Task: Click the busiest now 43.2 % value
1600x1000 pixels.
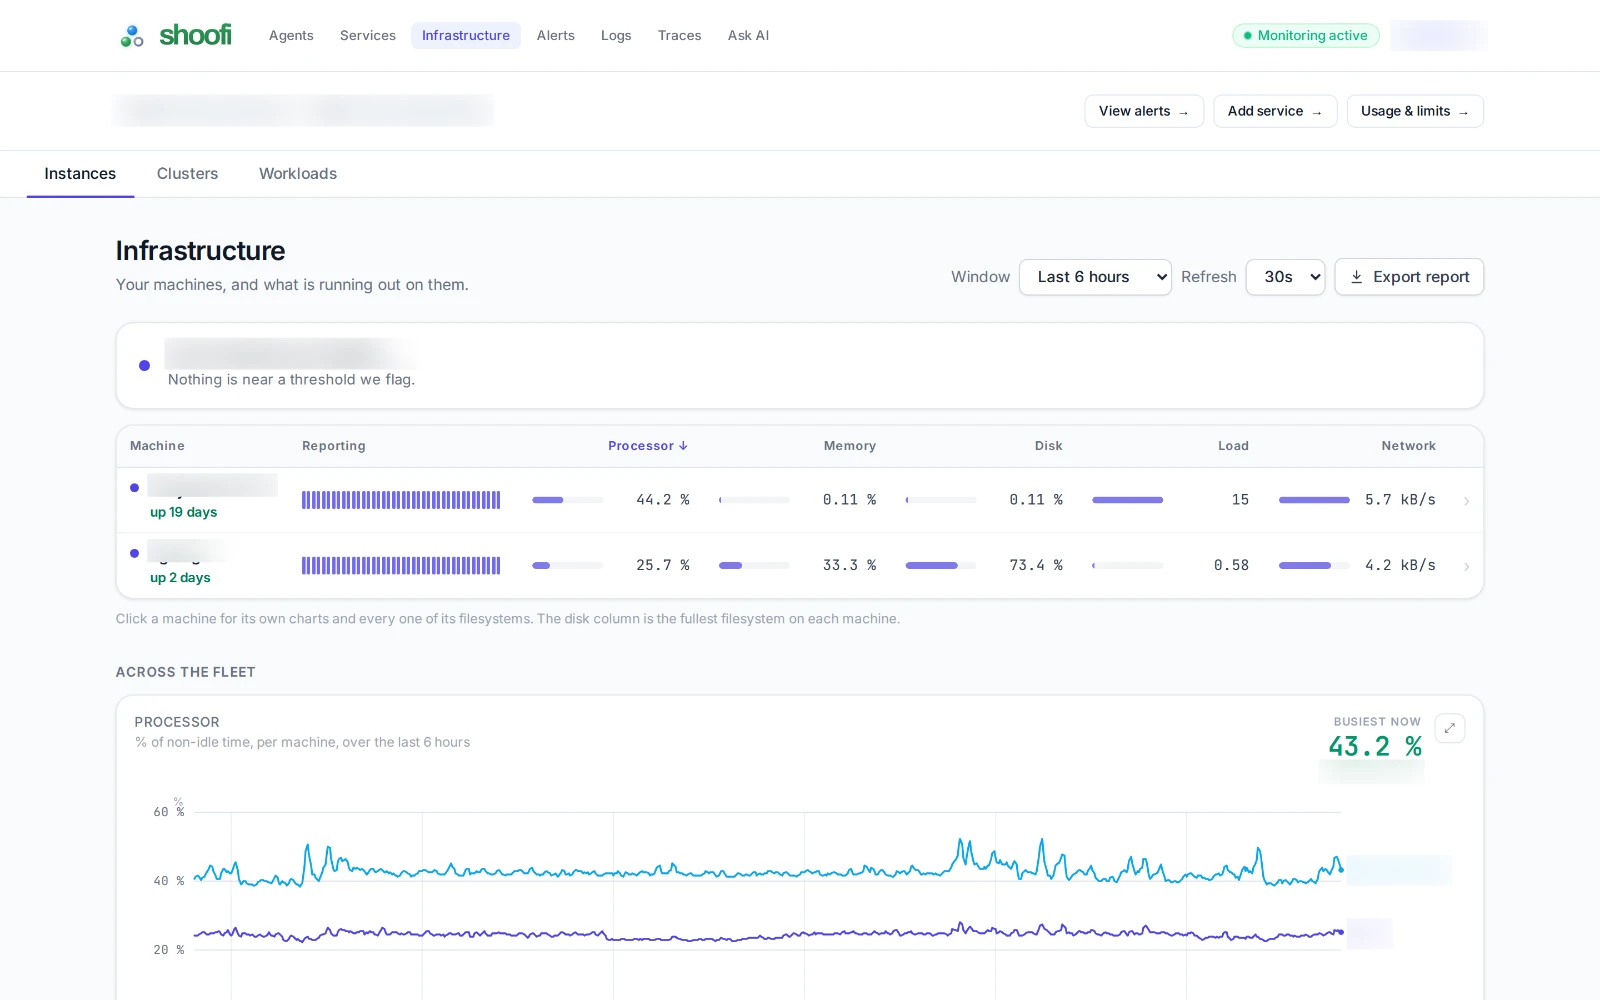Action: pos(1375,747)
